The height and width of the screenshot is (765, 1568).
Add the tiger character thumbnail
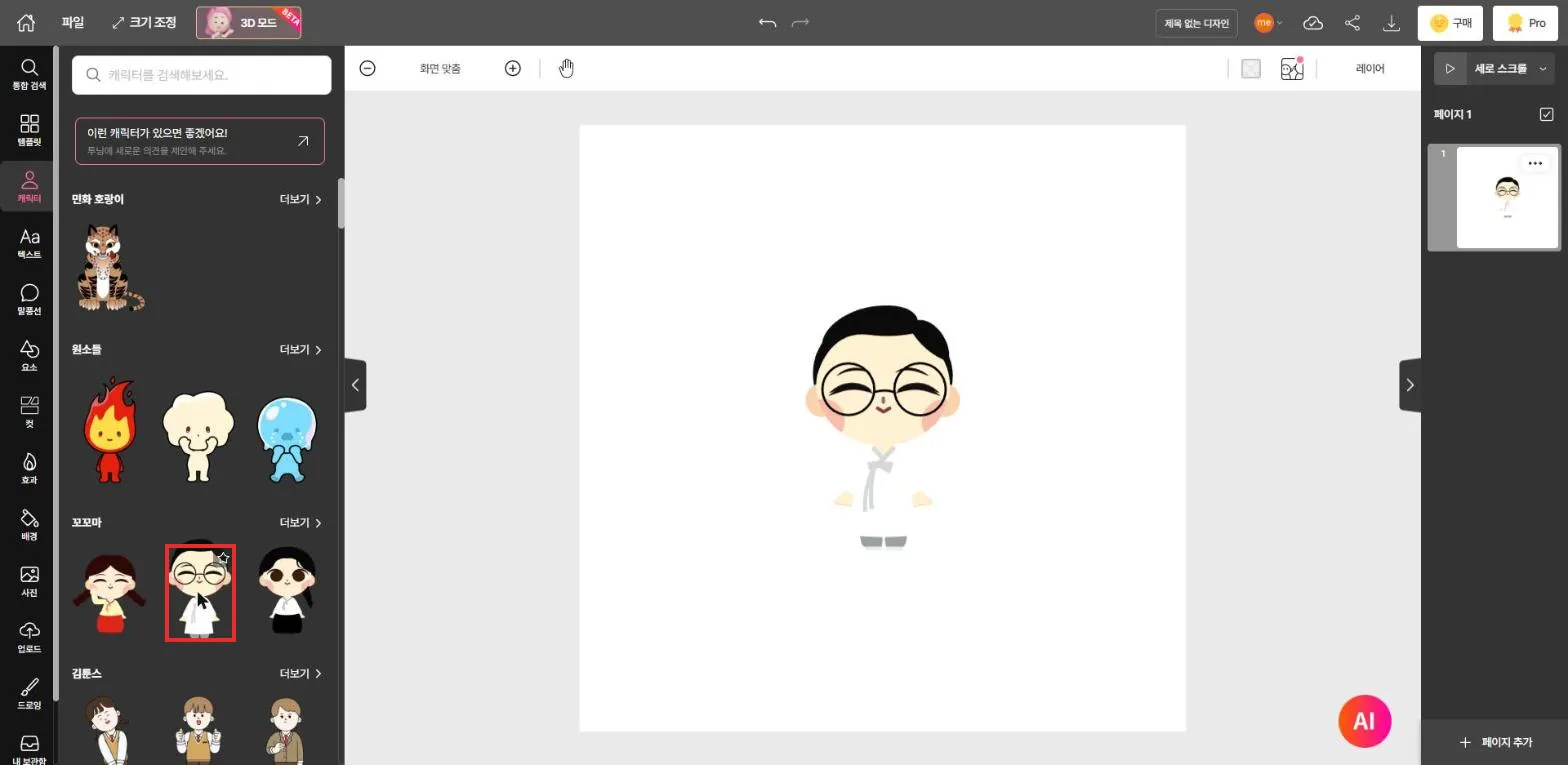[110, 267]
